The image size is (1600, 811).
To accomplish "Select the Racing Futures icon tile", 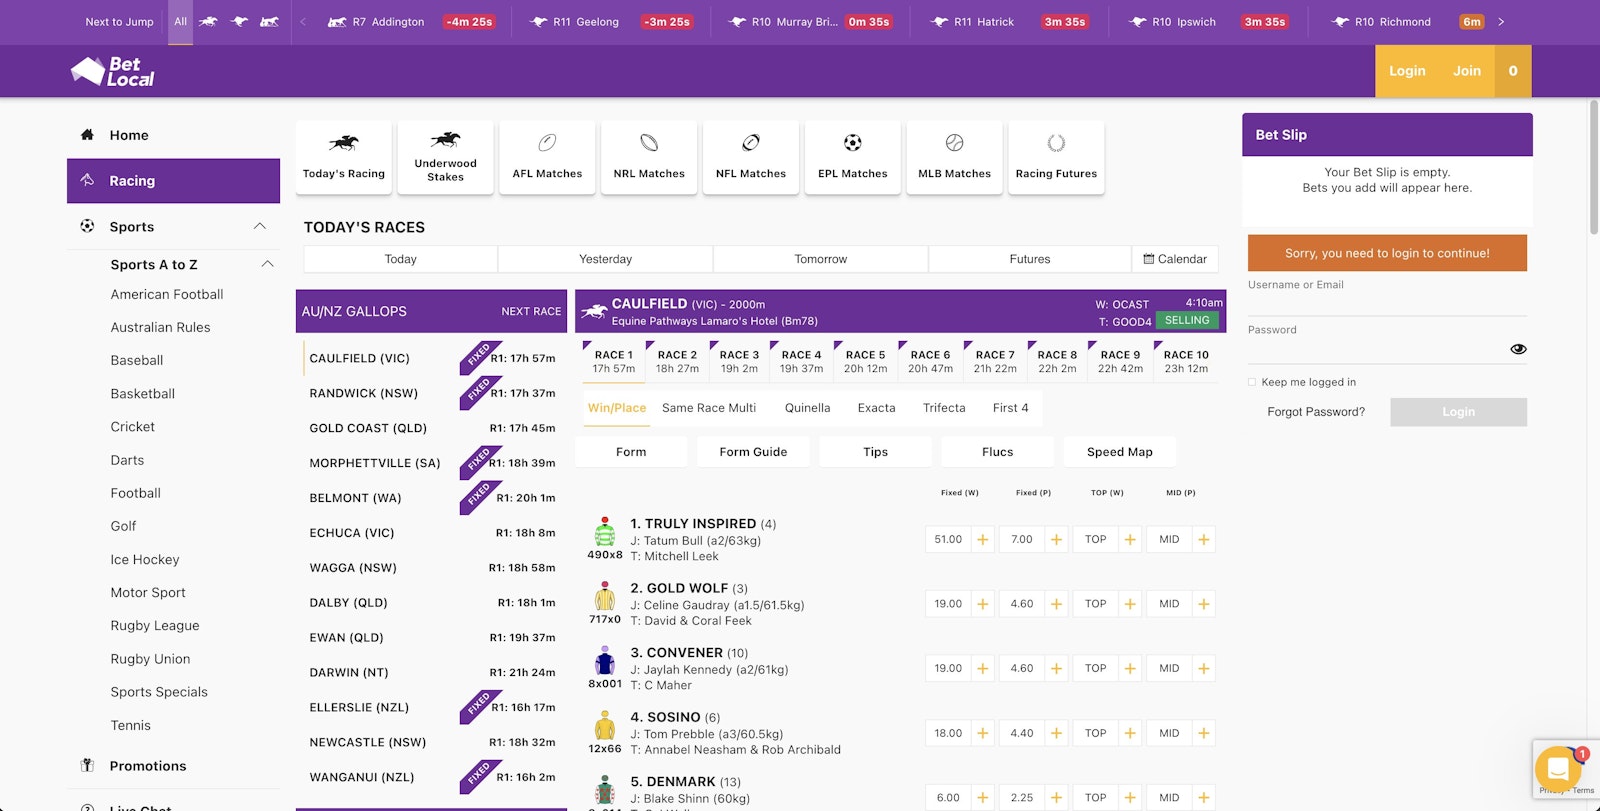I will click(x=1056, y=143).
